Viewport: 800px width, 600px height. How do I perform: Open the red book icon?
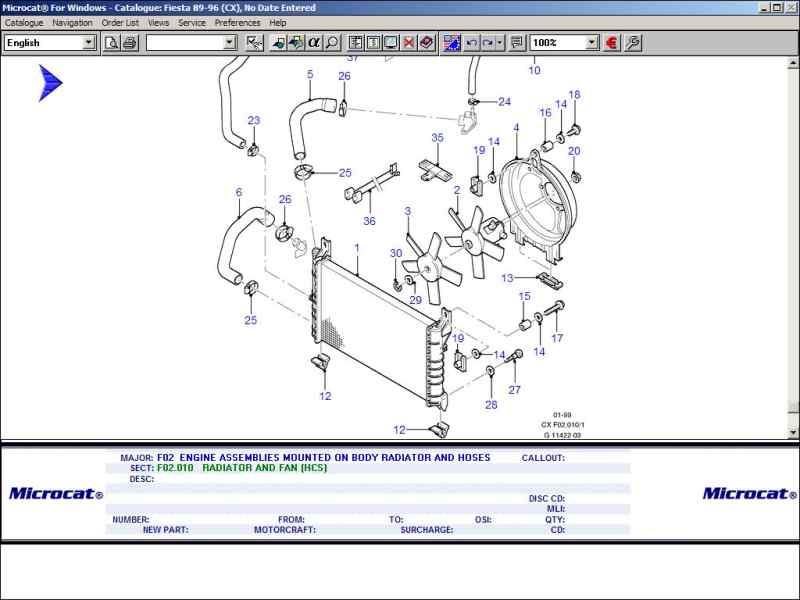tap(427, 43)
